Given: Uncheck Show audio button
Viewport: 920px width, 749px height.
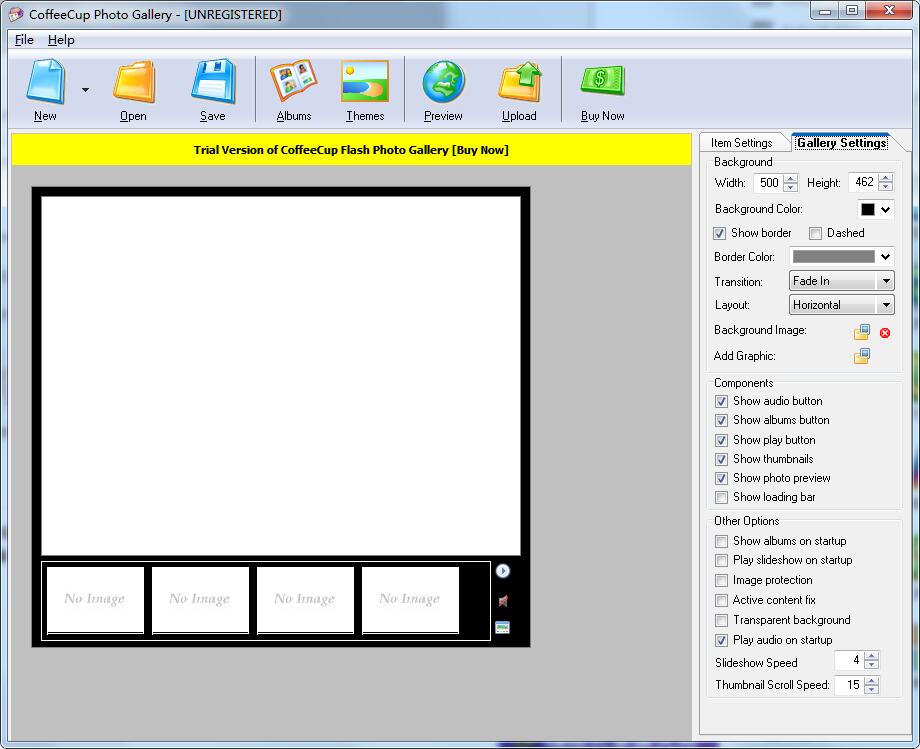Looking at the screenshot, I should (x=721, y=402).
